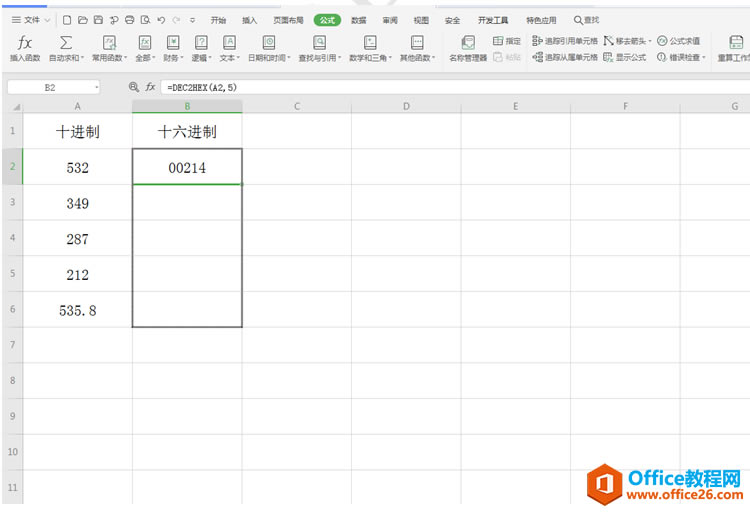Image resolution: width=750 pixels, height=512 pixels.
Task: Click cell A4 with value 287
Action: tap(77, 238)
